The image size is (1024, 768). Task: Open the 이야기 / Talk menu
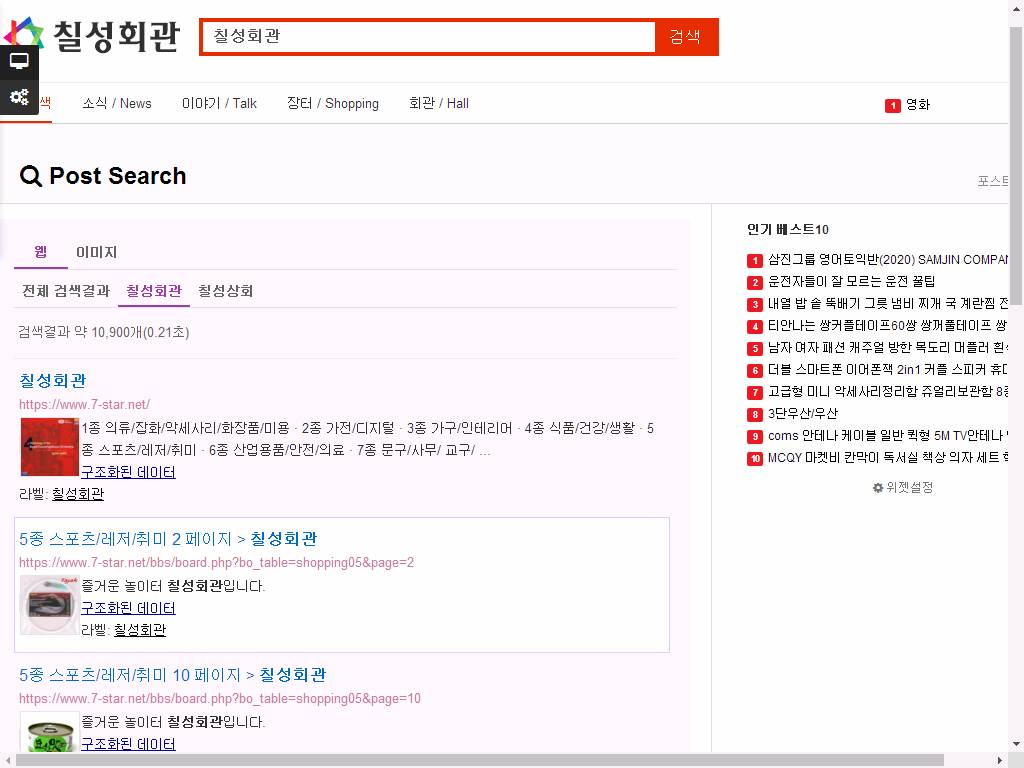point(219,104)
